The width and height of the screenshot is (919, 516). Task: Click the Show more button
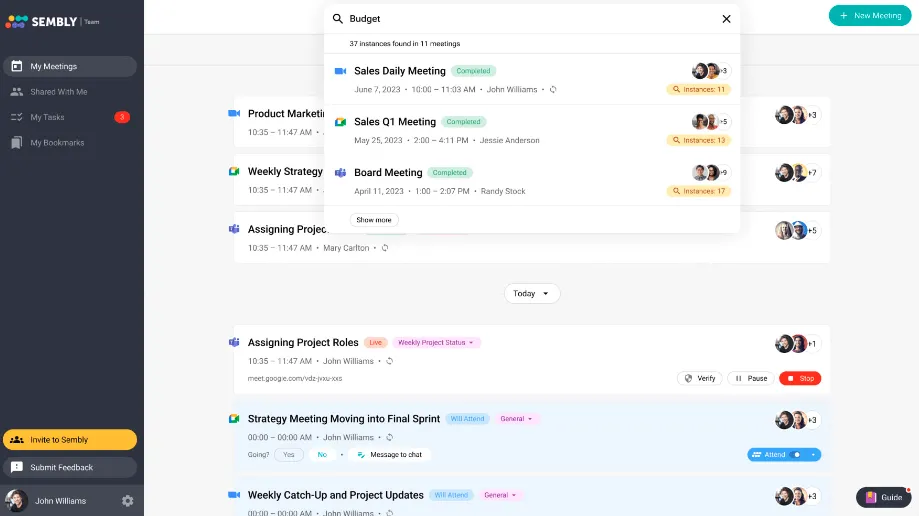pos(374,220)
